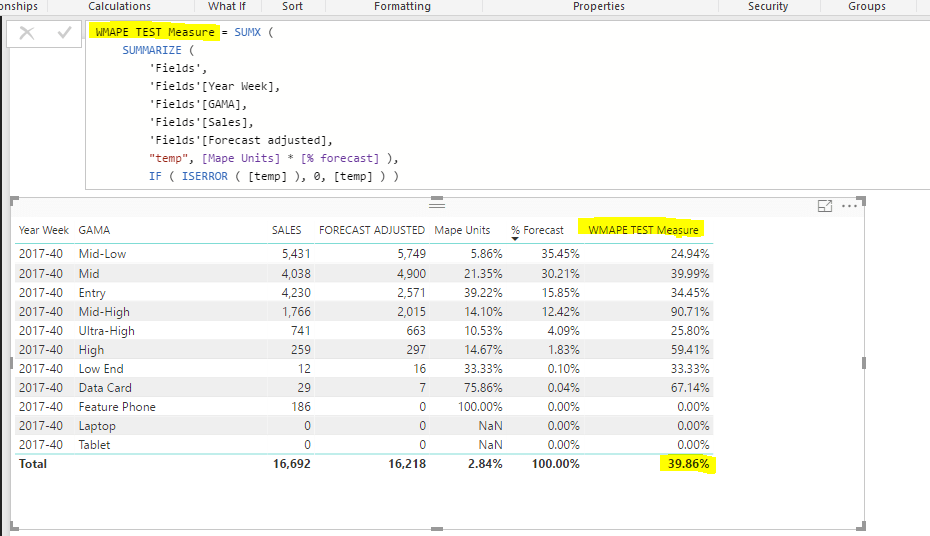The image size is (930, 536).
Task: Open the Calculations ribbon group
Action: (x=119, y=7)
